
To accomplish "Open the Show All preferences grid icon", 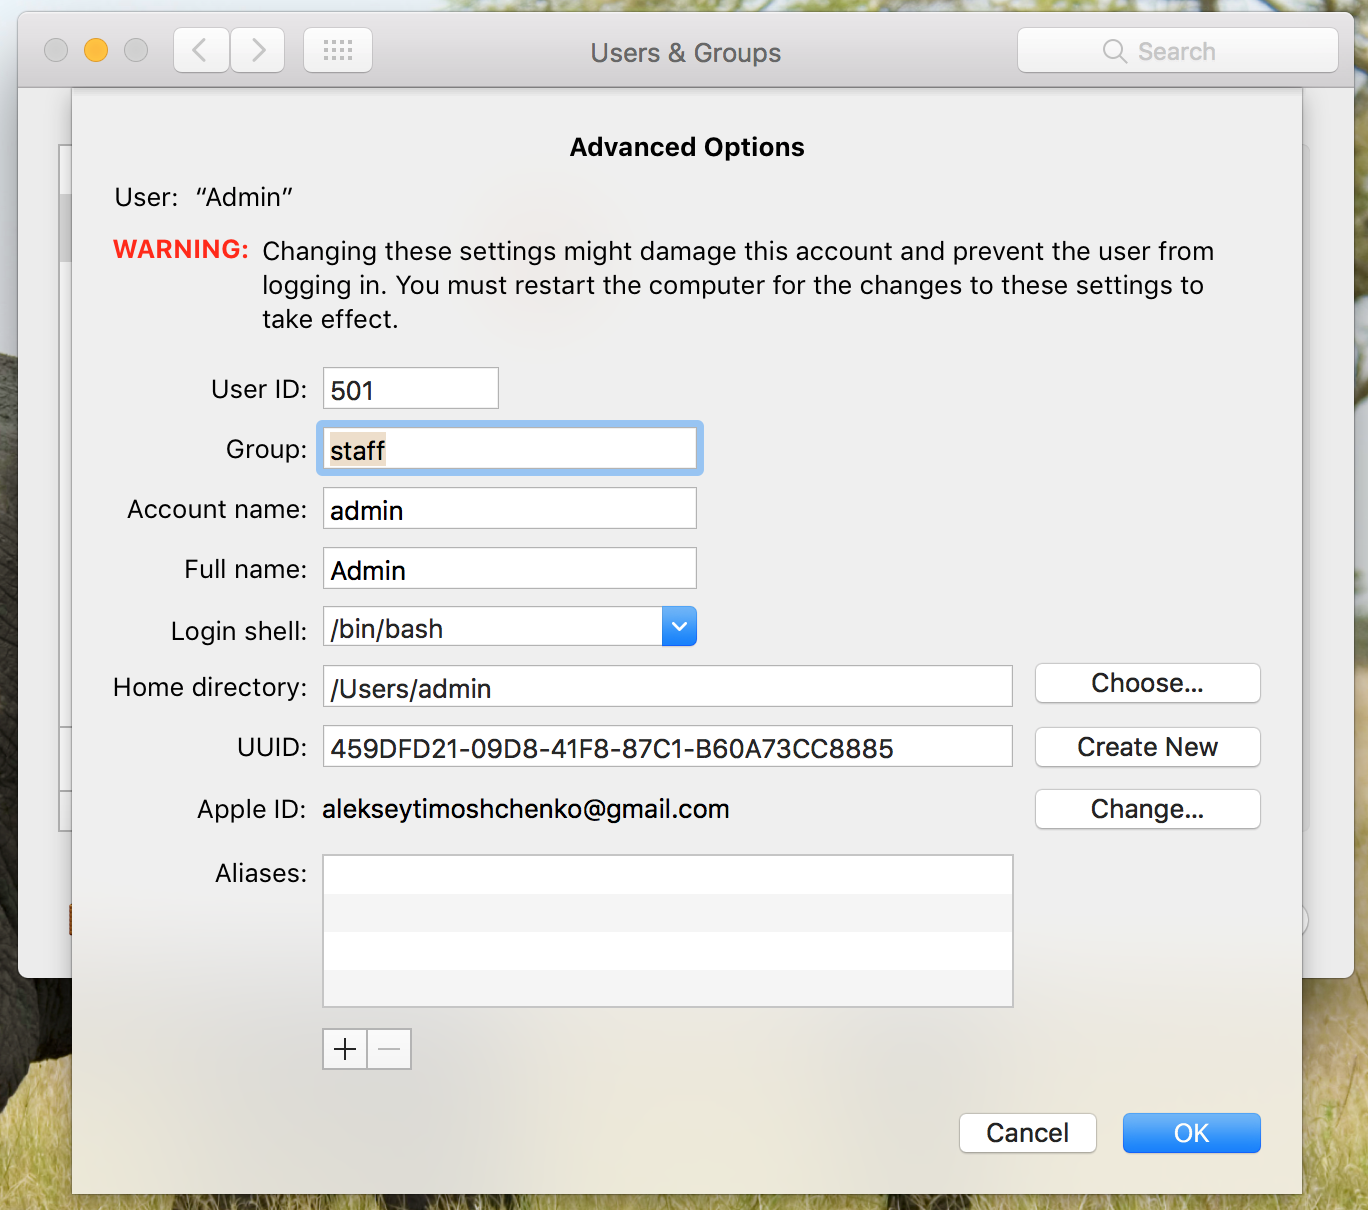I will click(337, 50).
